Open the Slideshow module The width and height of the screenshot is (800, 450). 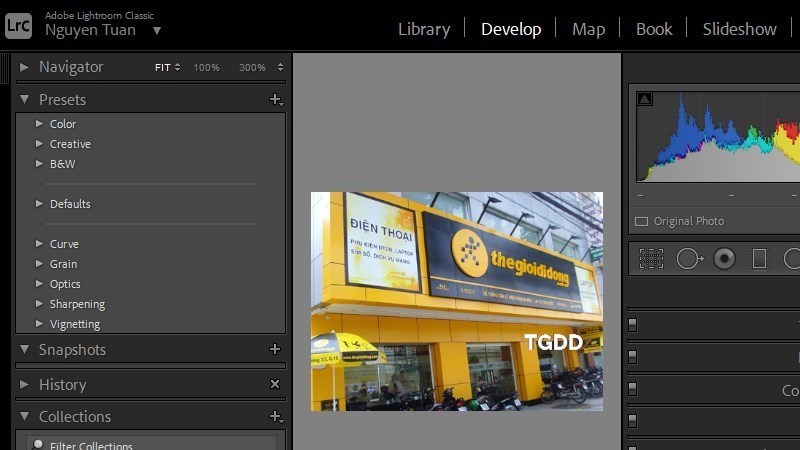739,29
